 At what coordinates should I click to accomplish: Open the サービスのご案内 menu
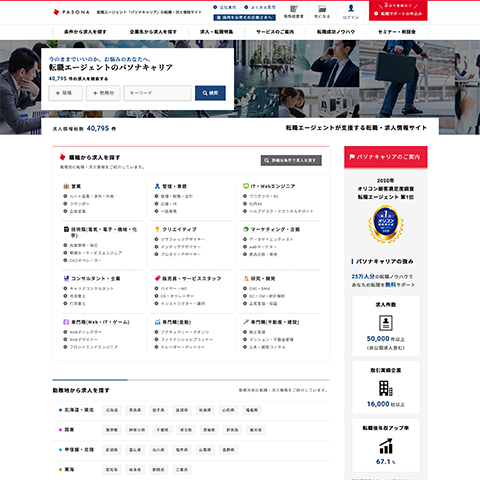275,32
